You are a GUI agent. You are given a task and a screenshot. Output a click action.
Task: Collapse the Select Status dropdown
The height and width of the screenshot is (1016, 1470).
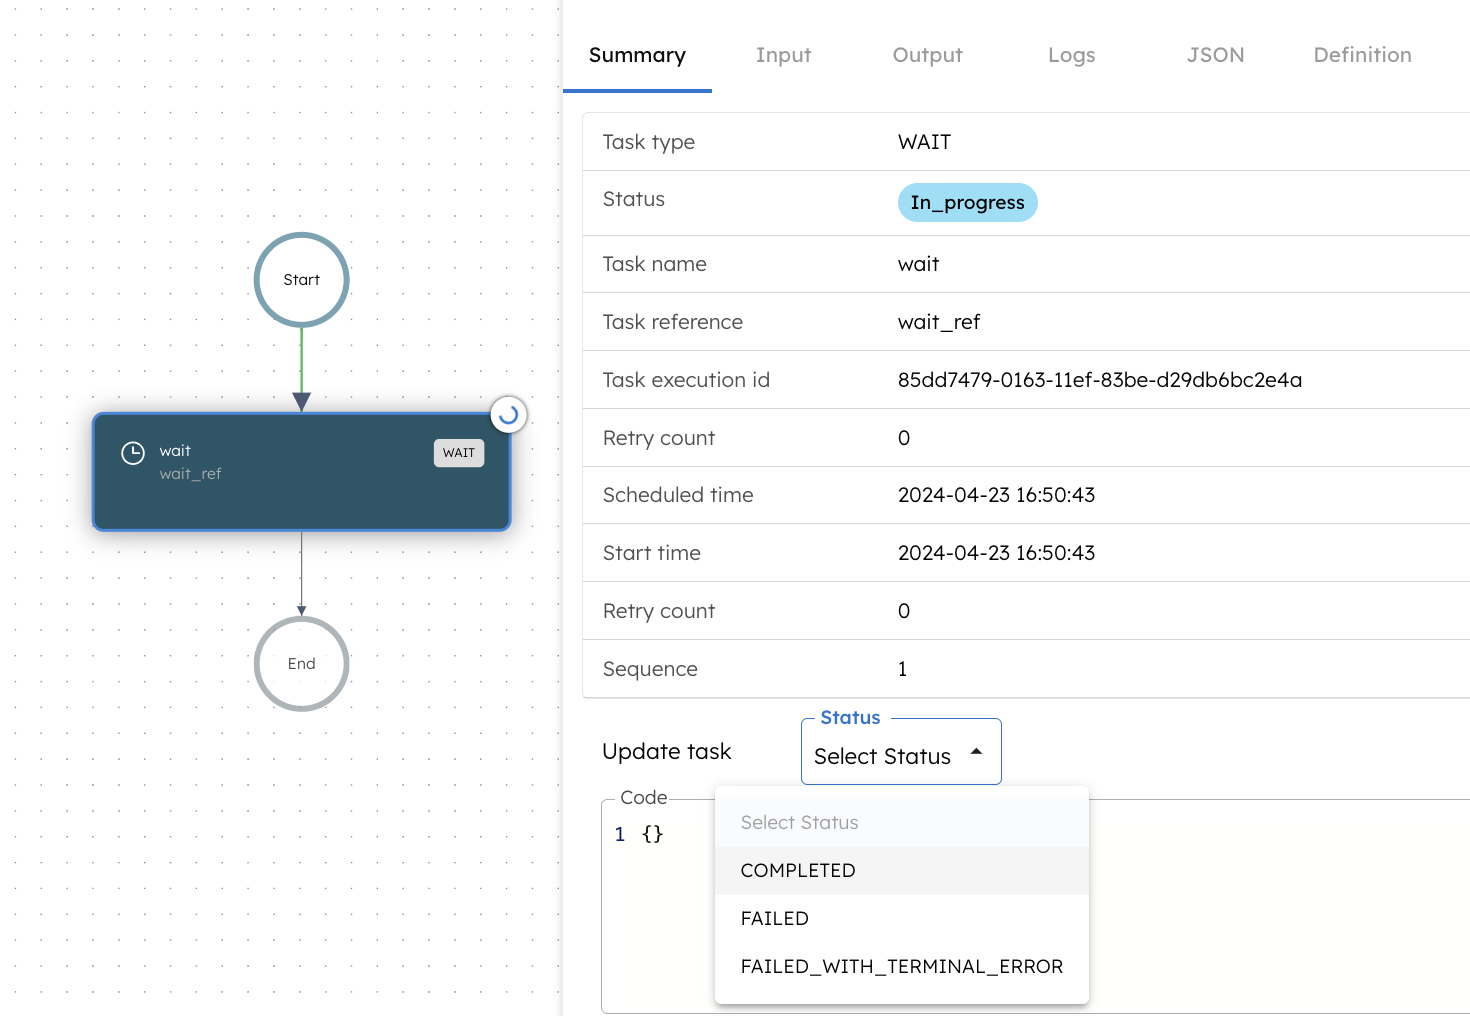coord(901,752)
